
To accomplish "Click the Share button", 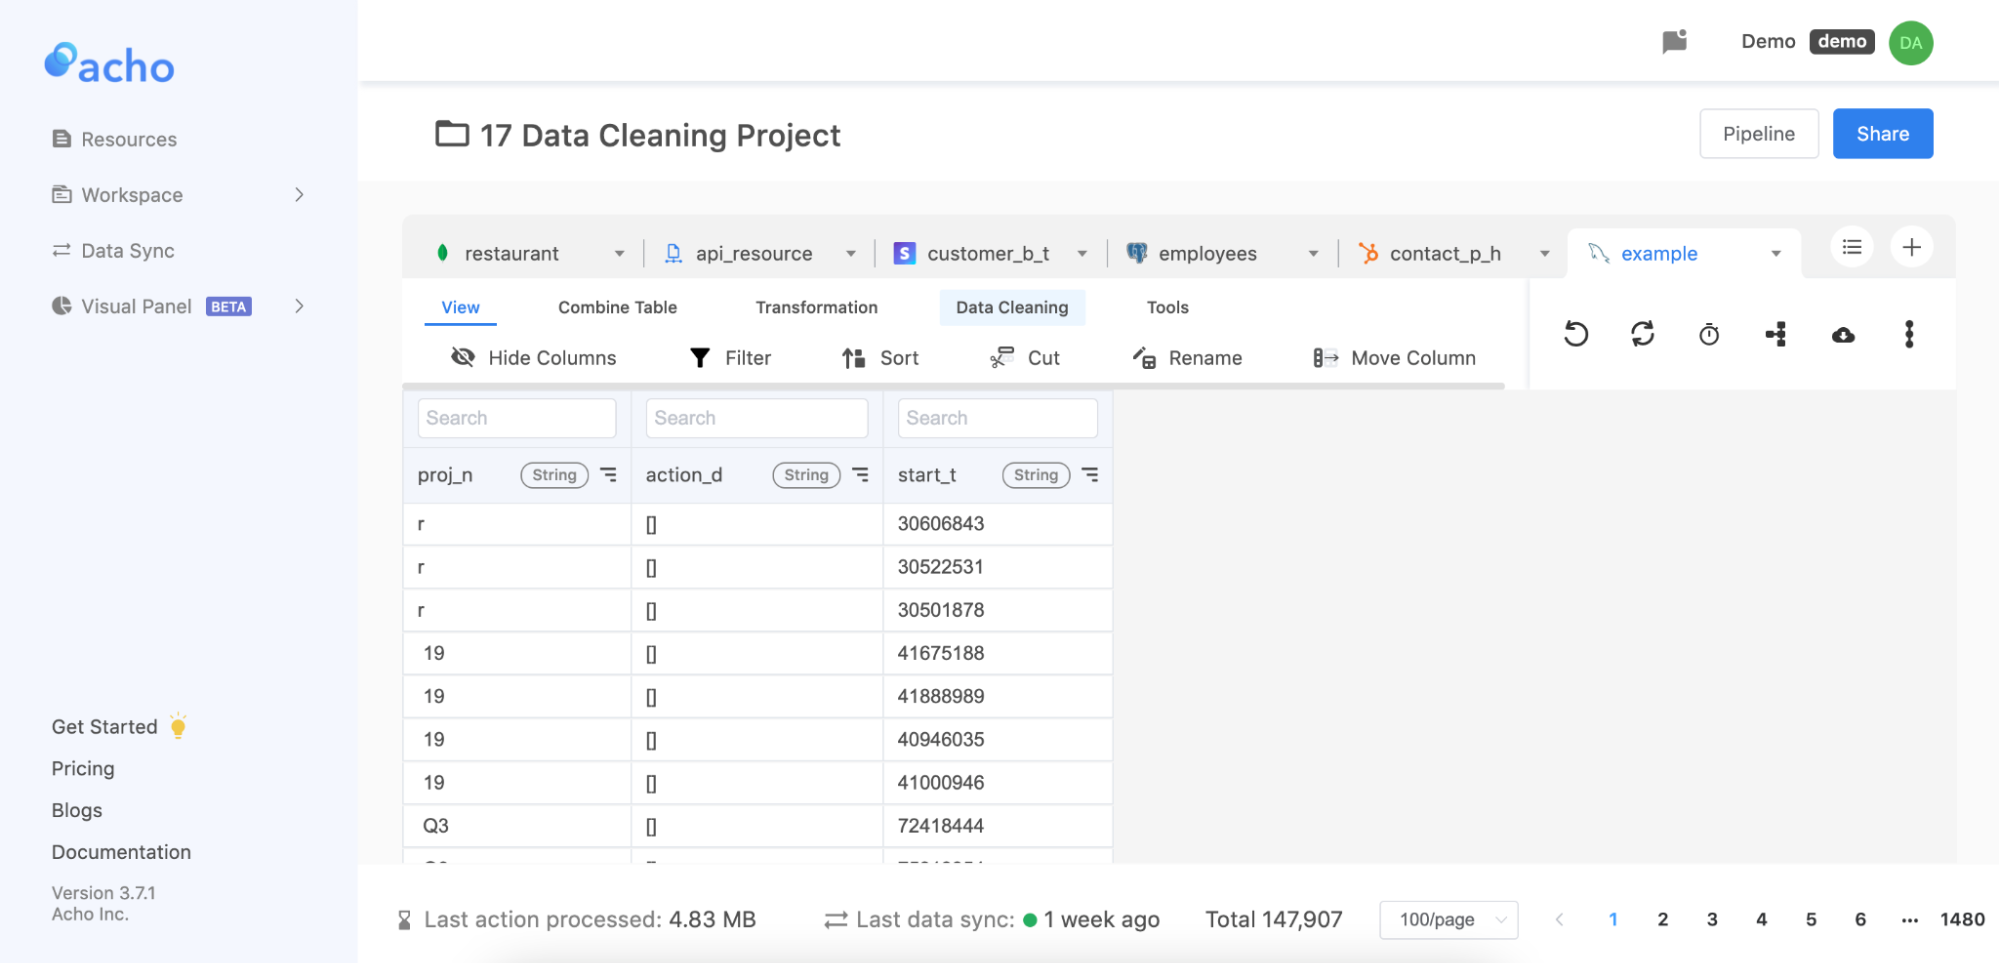I will click(x=1882, y=133).
